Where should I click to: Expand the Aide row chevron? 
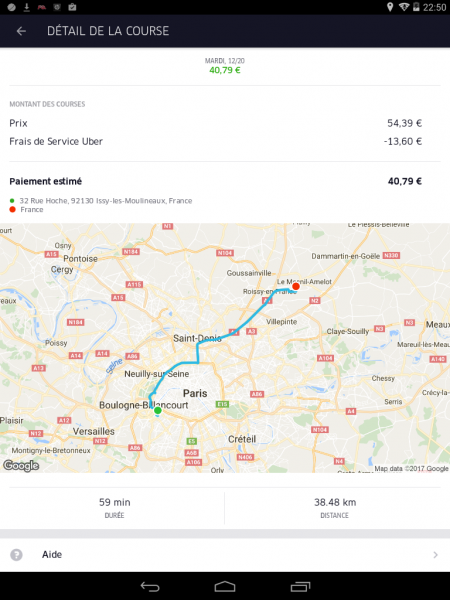point(435,554)
